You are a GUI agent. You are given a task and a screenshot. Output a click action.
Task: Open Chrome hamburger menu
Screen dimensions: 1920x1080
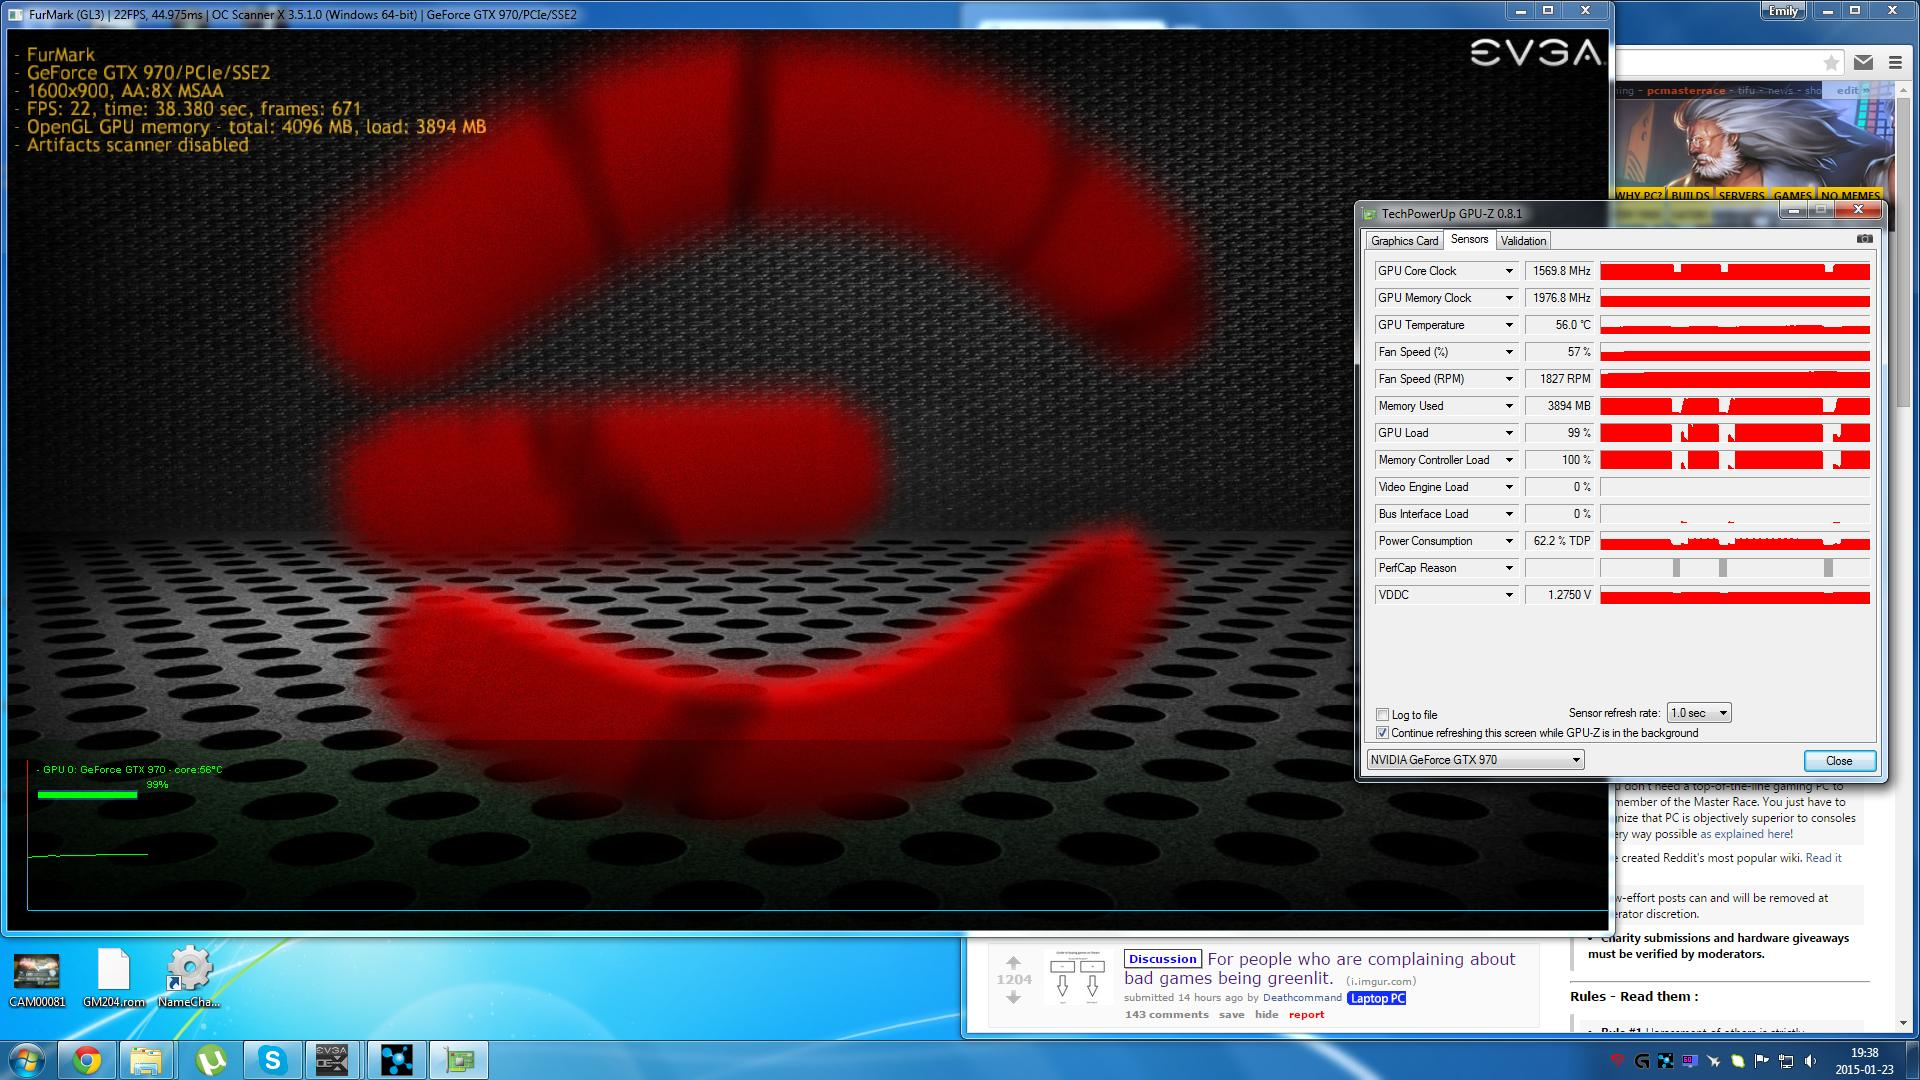coord(1895,62)
